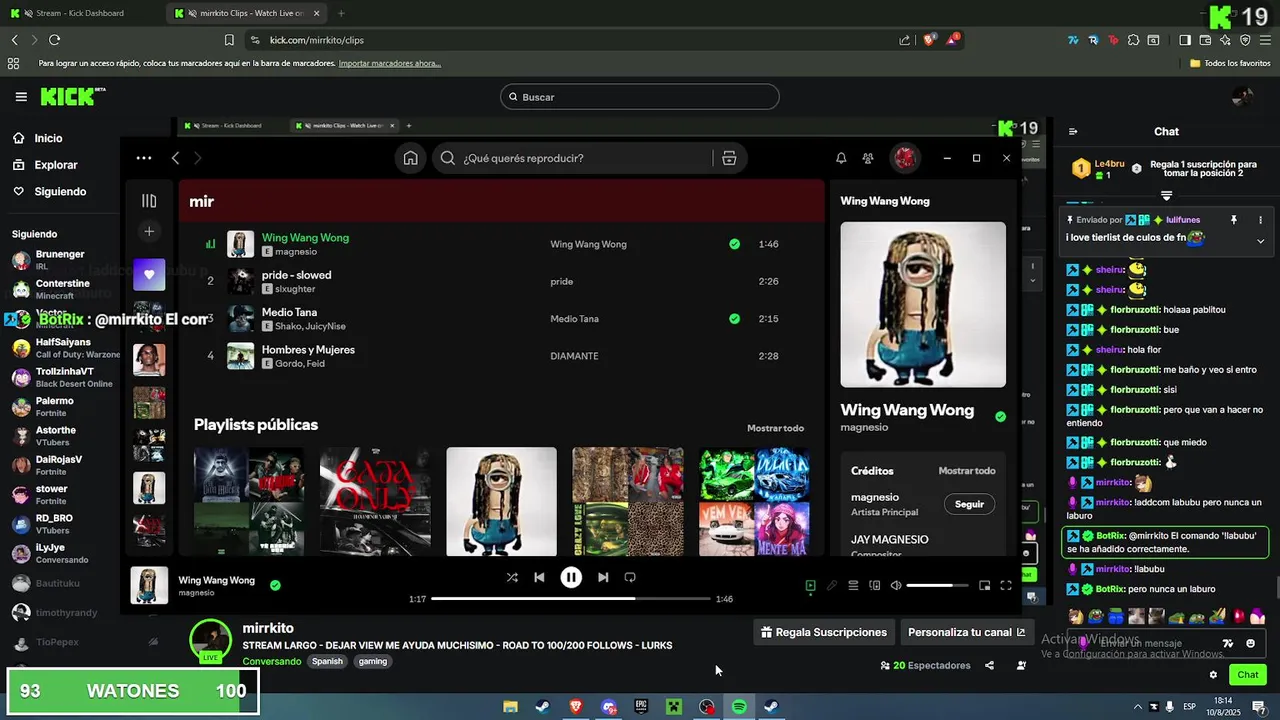Open the chat emoji picker

coord(1250,643)
